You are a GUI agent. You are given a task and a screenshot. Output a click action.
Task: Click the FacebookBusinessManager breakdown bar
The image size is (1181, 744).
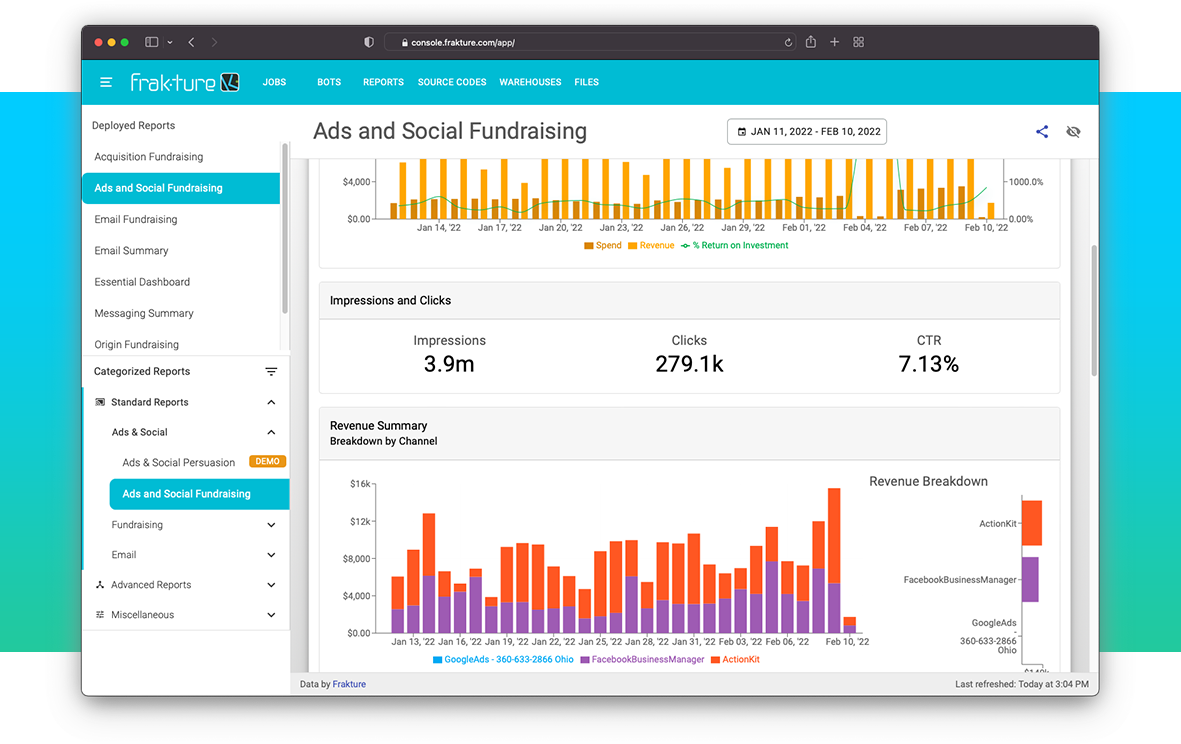coord(1030,580)
